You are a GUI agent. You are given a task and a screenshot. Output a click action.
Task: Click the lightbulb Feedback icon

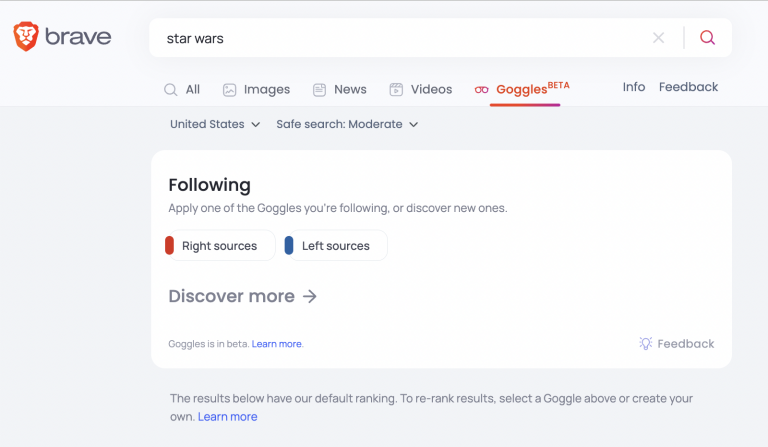[x=646, y=343]
